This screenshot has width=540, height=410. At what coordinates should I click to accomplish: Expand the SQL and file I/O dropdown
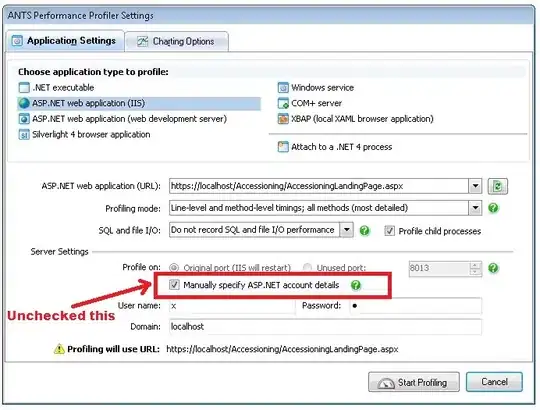(x=346, y=230)
